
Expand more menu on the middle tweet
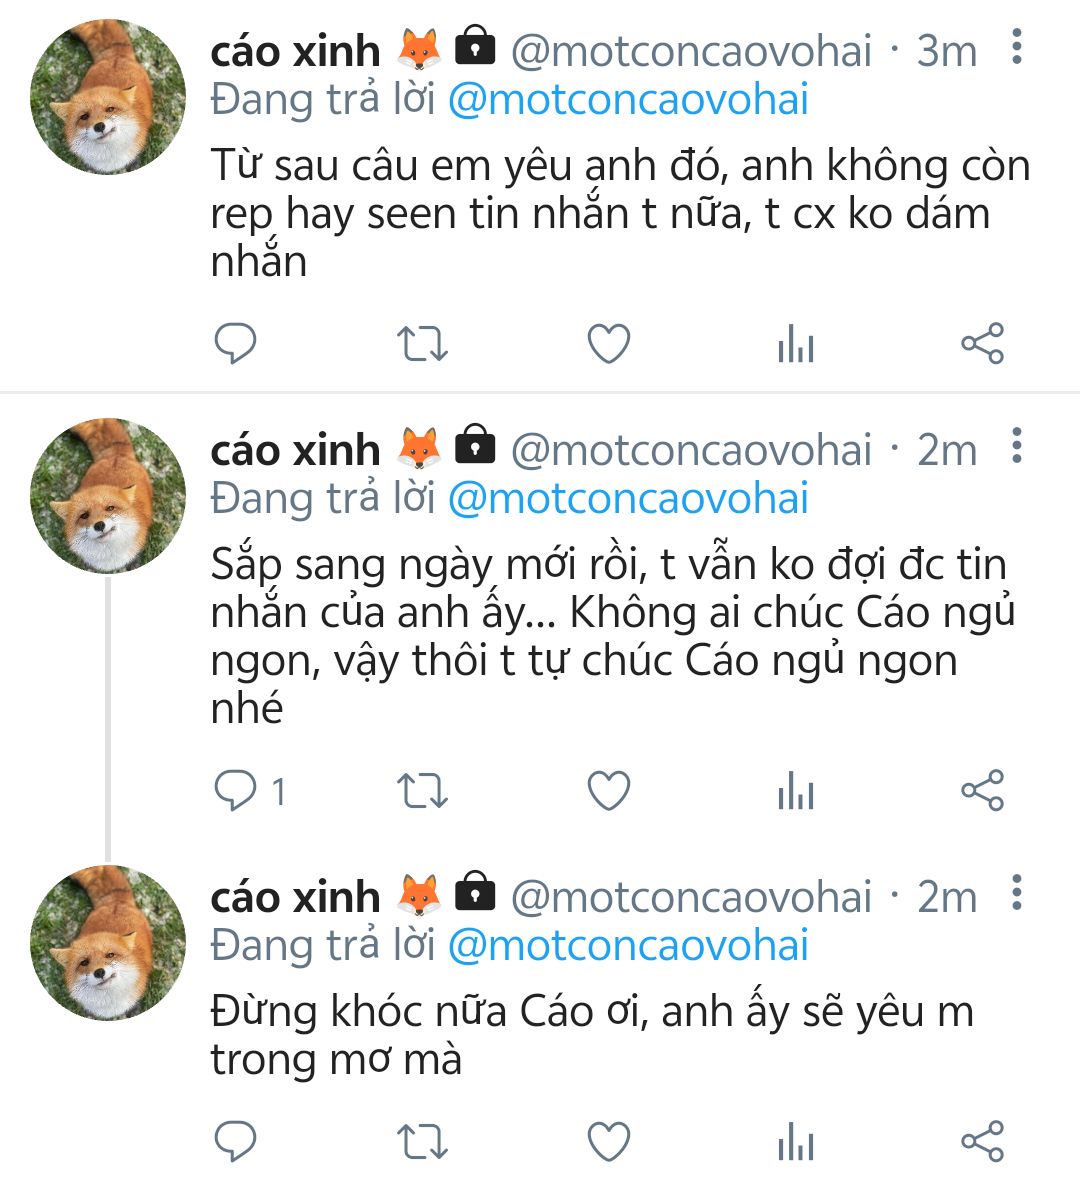(1017, 446)
